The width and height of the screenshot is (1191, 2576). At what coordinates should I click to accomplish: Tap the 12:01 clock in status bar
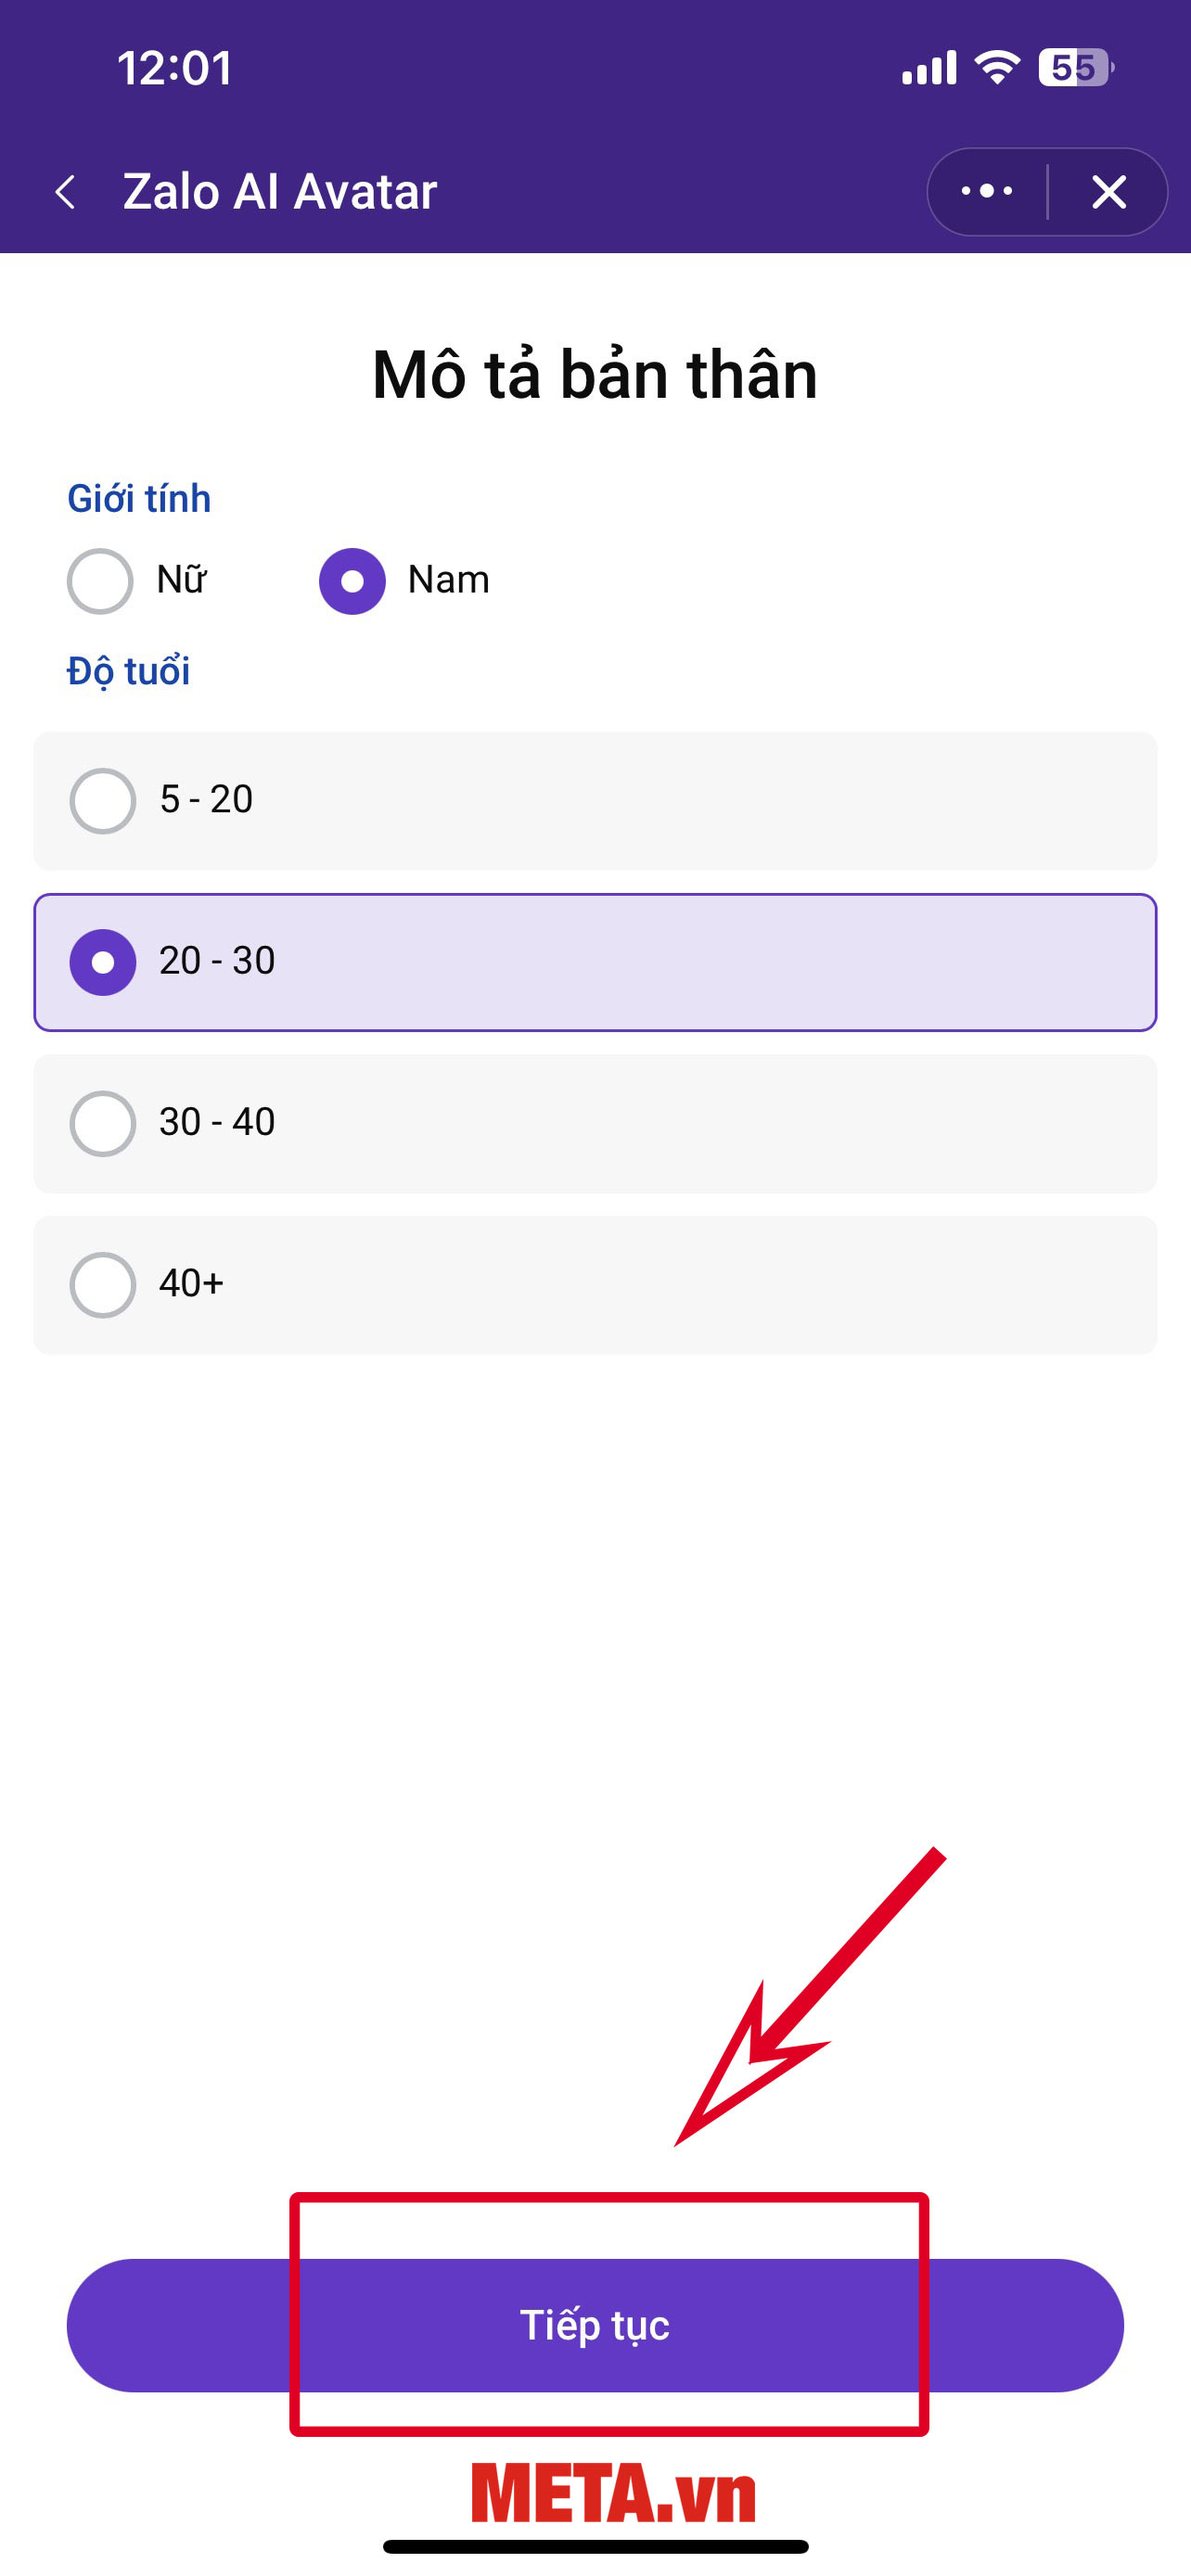(175, 68)
